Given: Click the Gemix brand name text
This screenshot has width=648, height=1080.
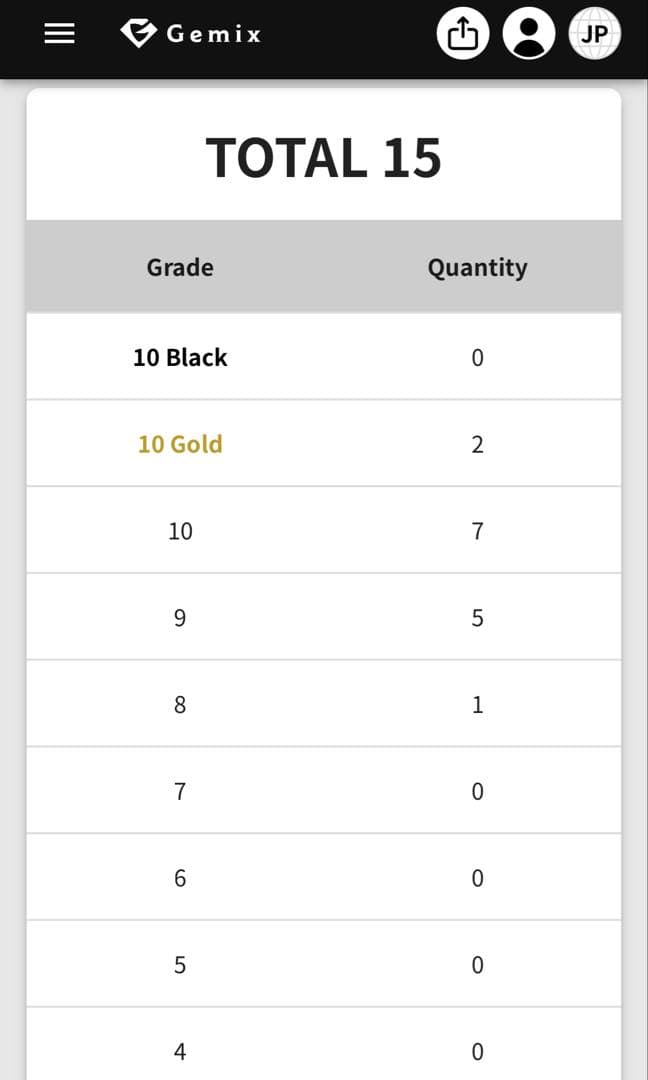Looking at the screenshot, I should pyautogui.click(x=214, y=34).
